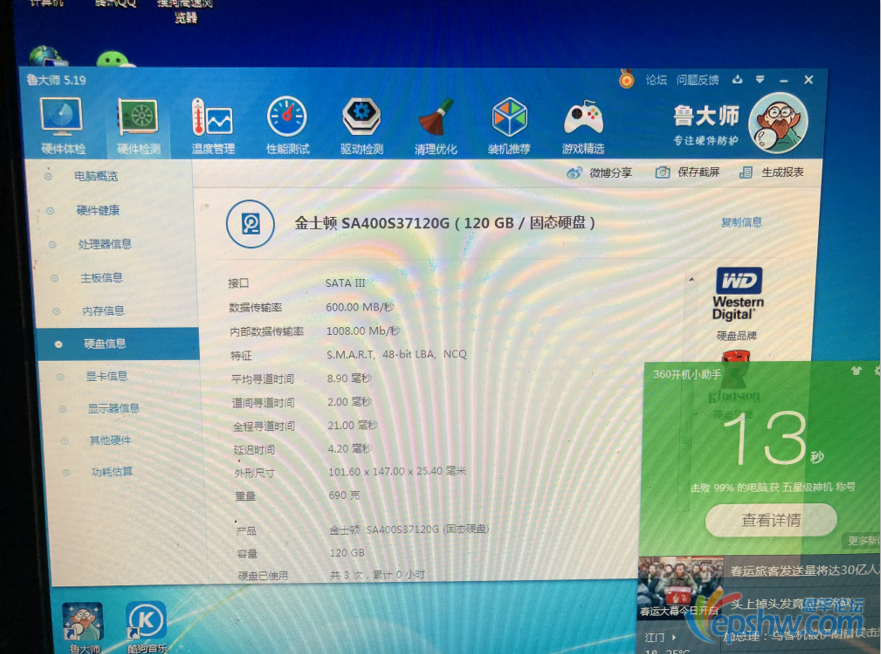Open 驱动检测 driver detection
Viewport: 881px width, 654px height.
click(x=361, y=126)
